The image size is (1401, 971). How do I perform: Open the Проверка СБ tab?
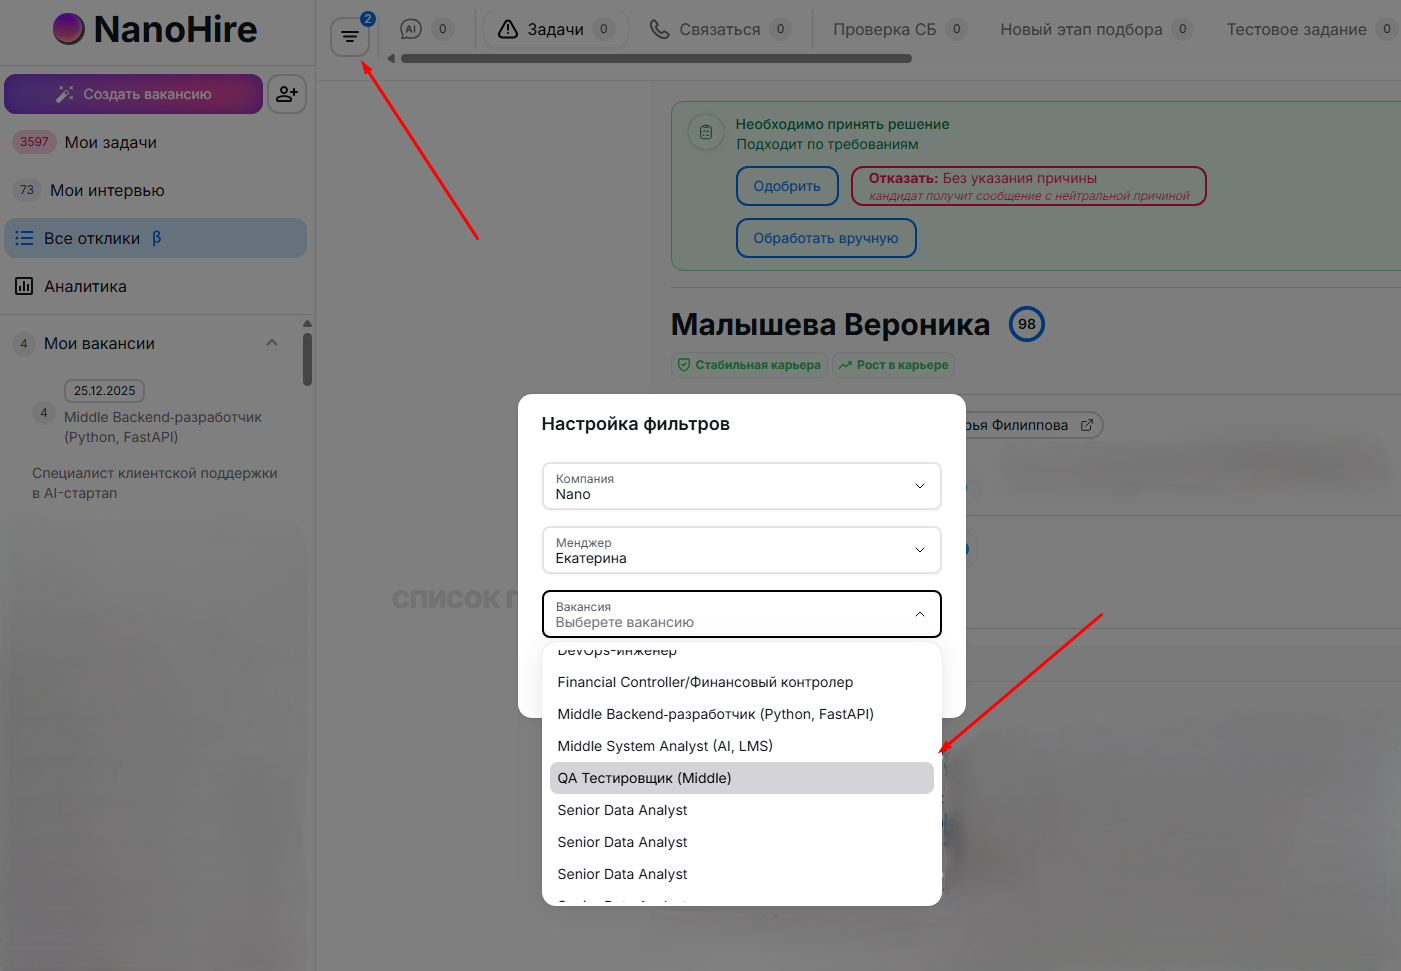pyautogui.click(x=899, y=29)
